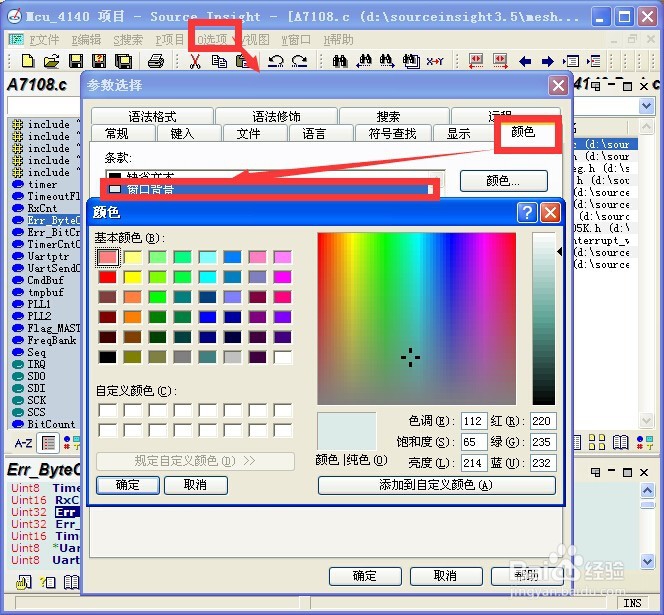Click the luminance slider arrow marker
This screenshot has height=615, width=664.
559,252
